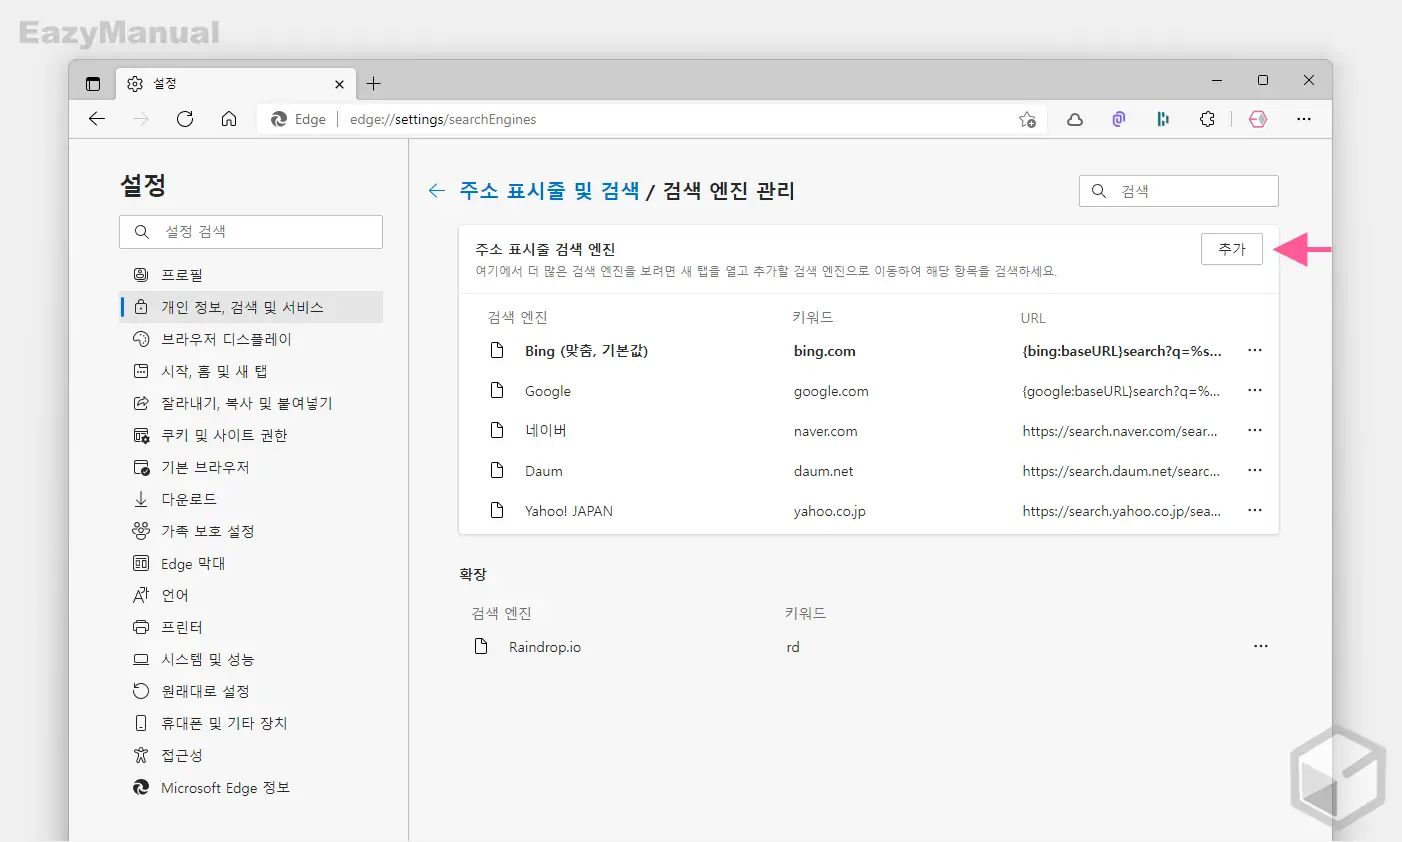Open 기본 브라우저 settings

[251, 467]
